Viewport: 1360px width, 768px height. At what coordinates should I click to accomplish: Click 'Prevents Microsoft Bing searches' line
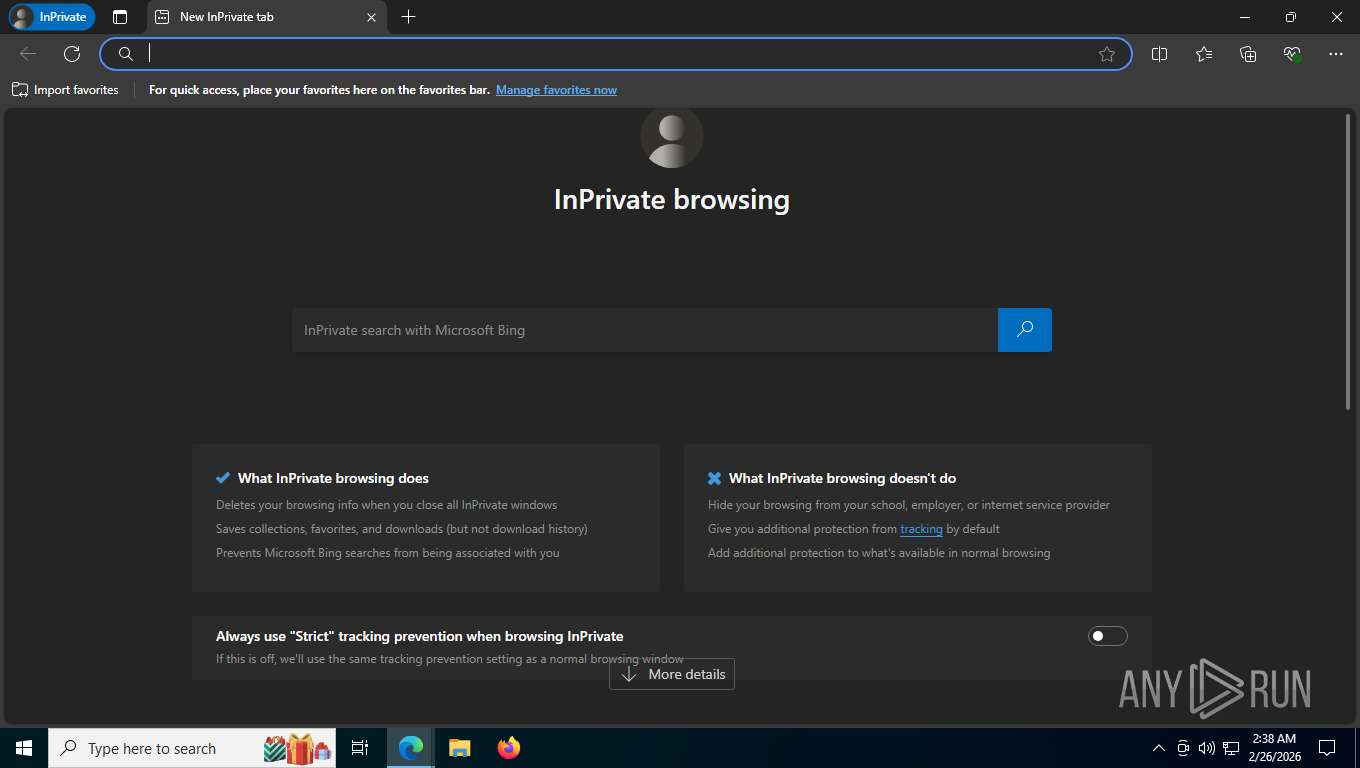[x=388, y=553]
